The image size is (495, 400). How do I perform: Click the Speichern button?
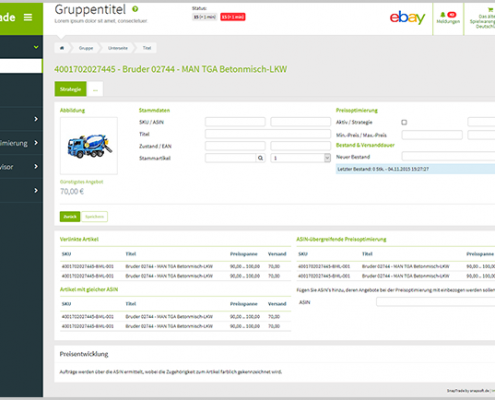(x=94, y=217)
